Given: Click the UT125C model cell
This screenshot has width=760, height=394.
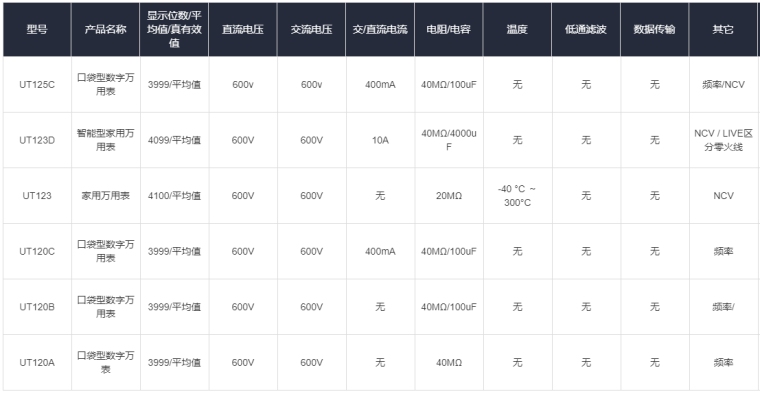Looking at the screenshot, I should pos(37,84).
